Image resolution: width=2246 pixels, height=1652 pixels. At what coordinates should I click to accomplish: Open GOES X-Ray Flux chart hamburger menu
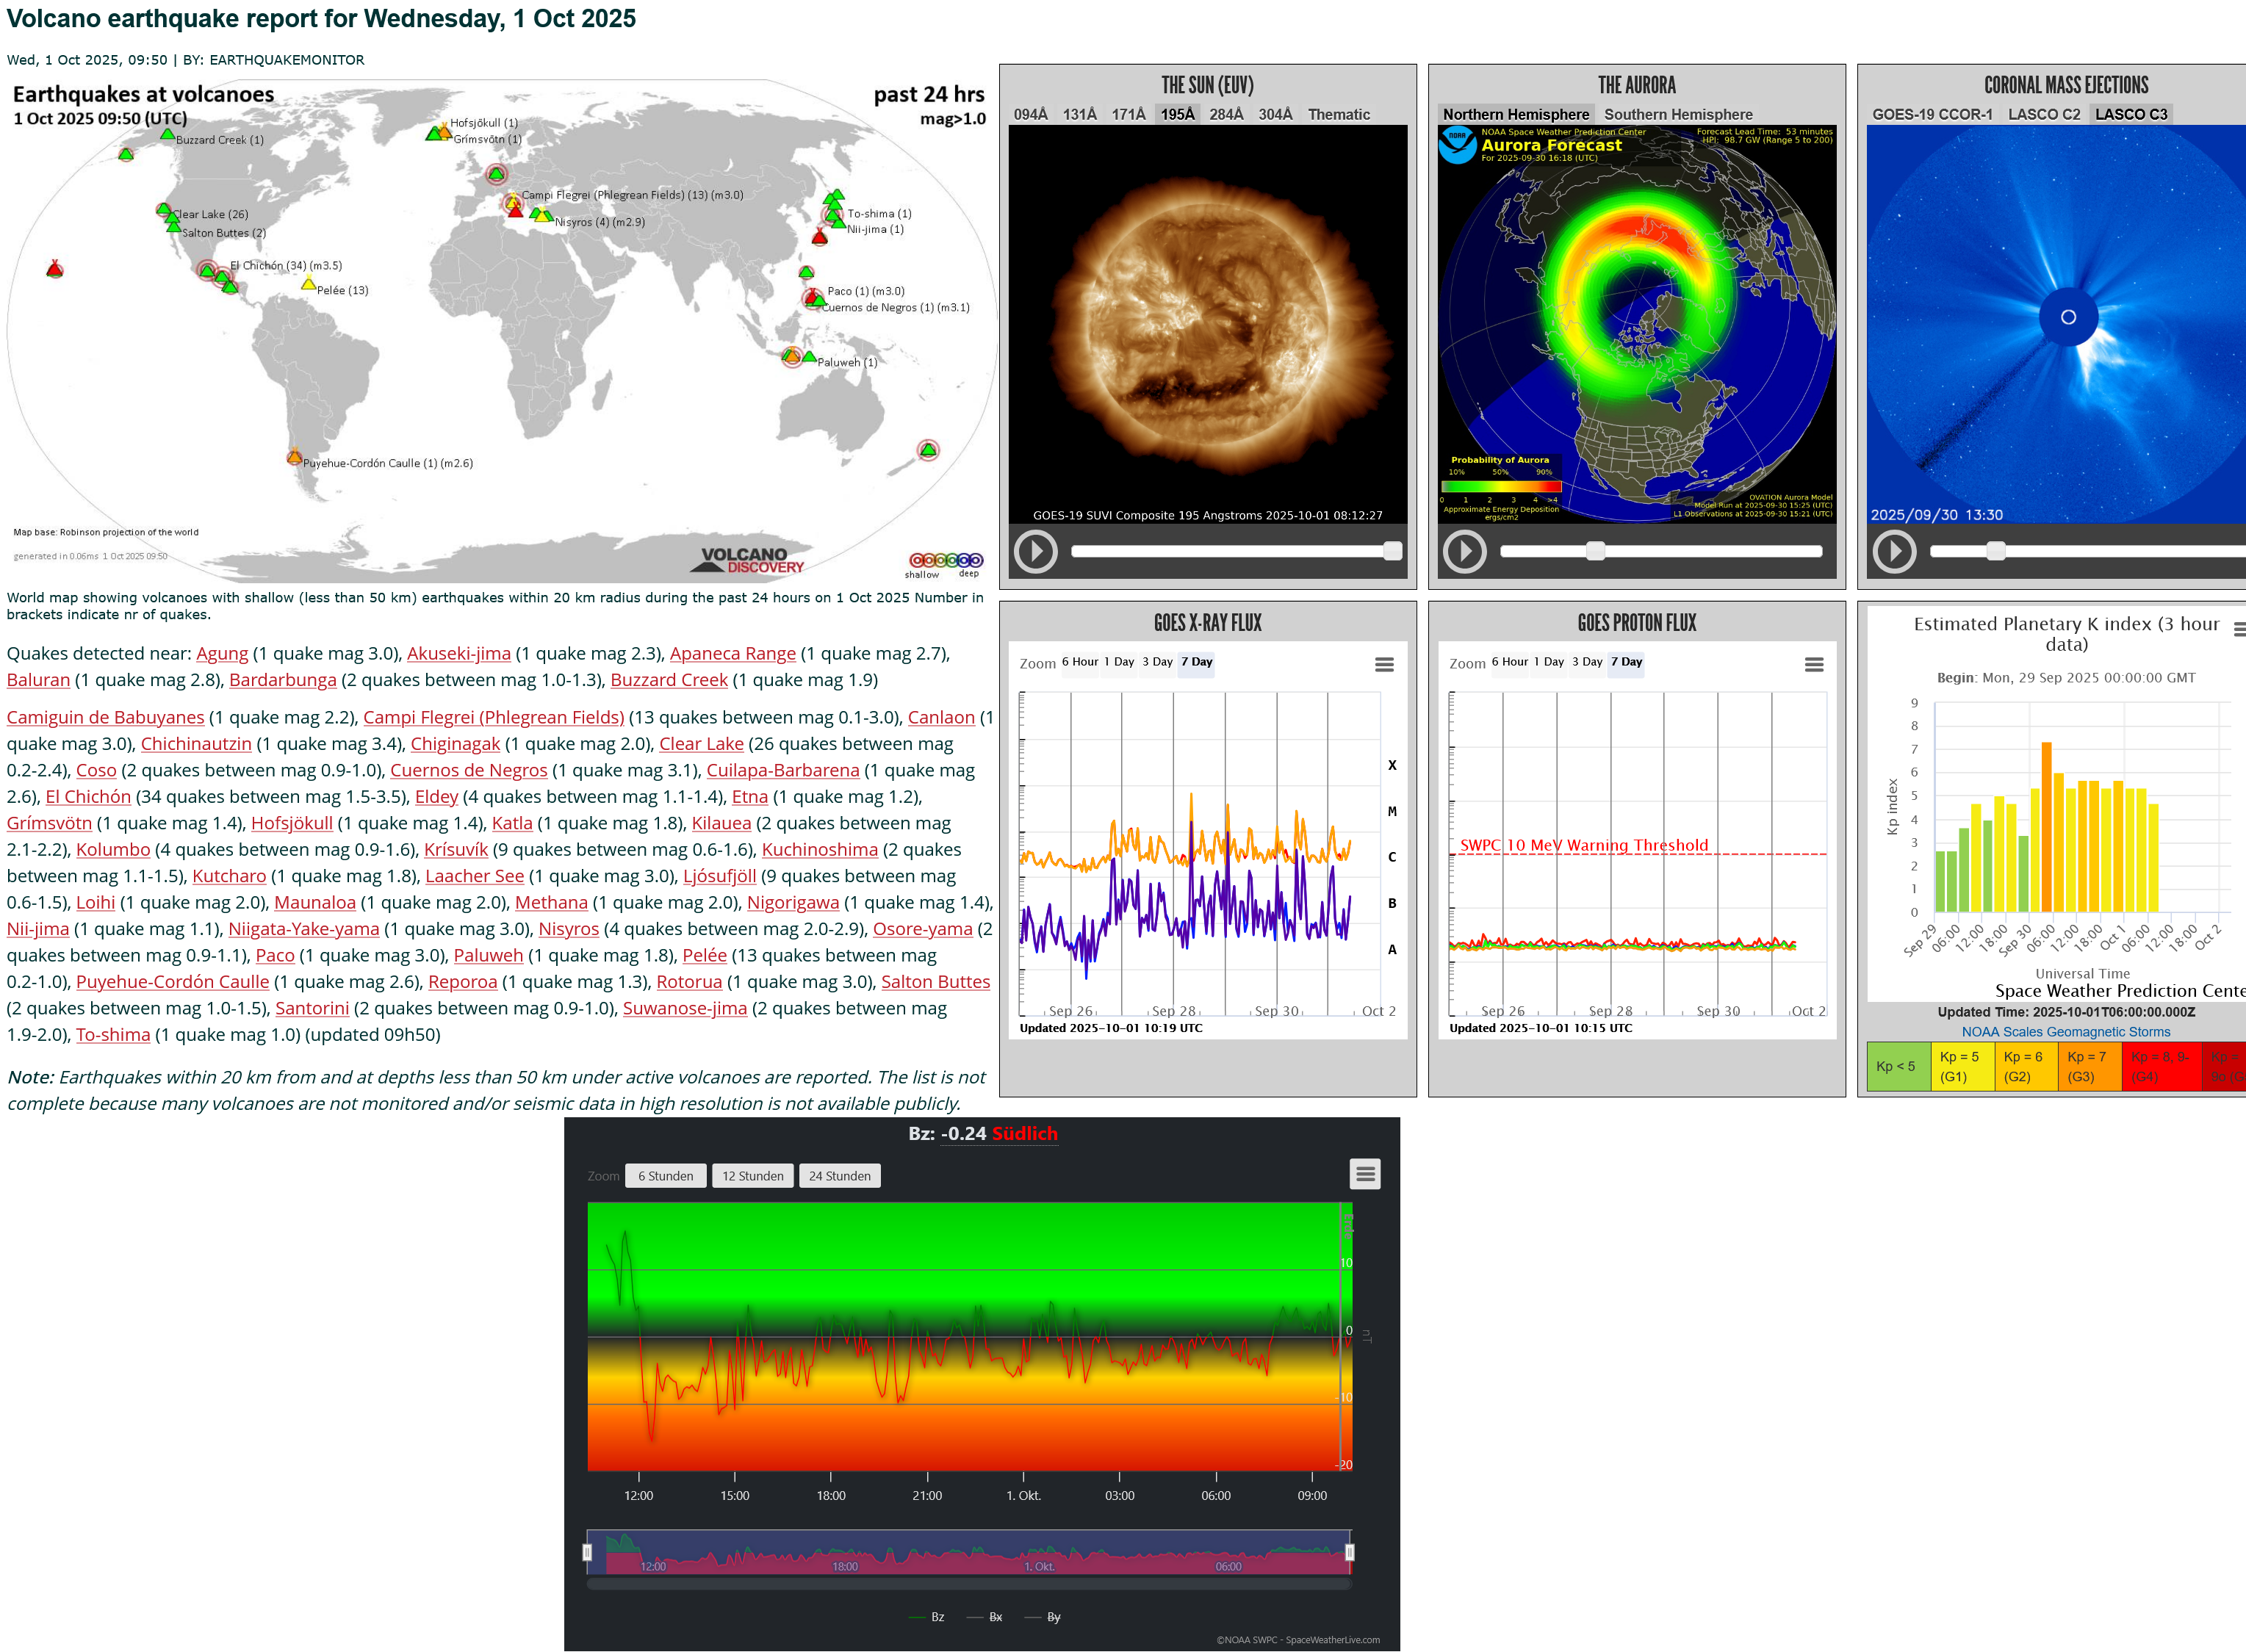(1384, 665)
